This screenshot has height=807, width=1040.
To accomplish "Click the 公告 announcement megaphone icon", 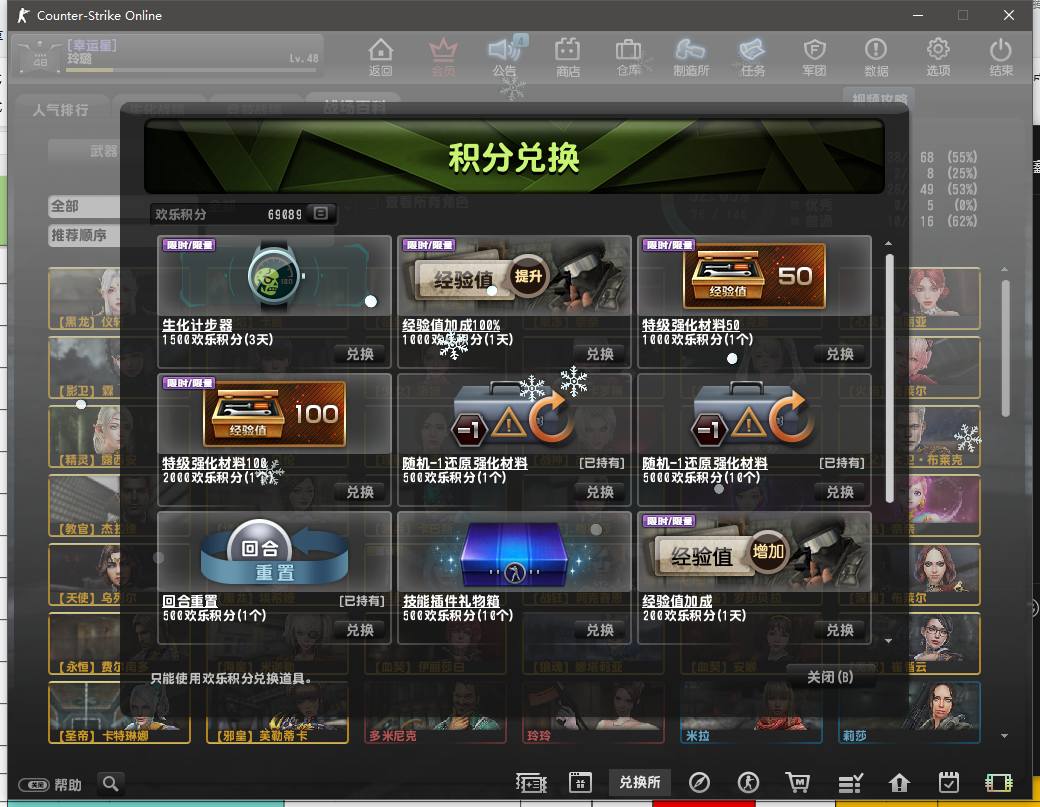I will tap(505, 56).
